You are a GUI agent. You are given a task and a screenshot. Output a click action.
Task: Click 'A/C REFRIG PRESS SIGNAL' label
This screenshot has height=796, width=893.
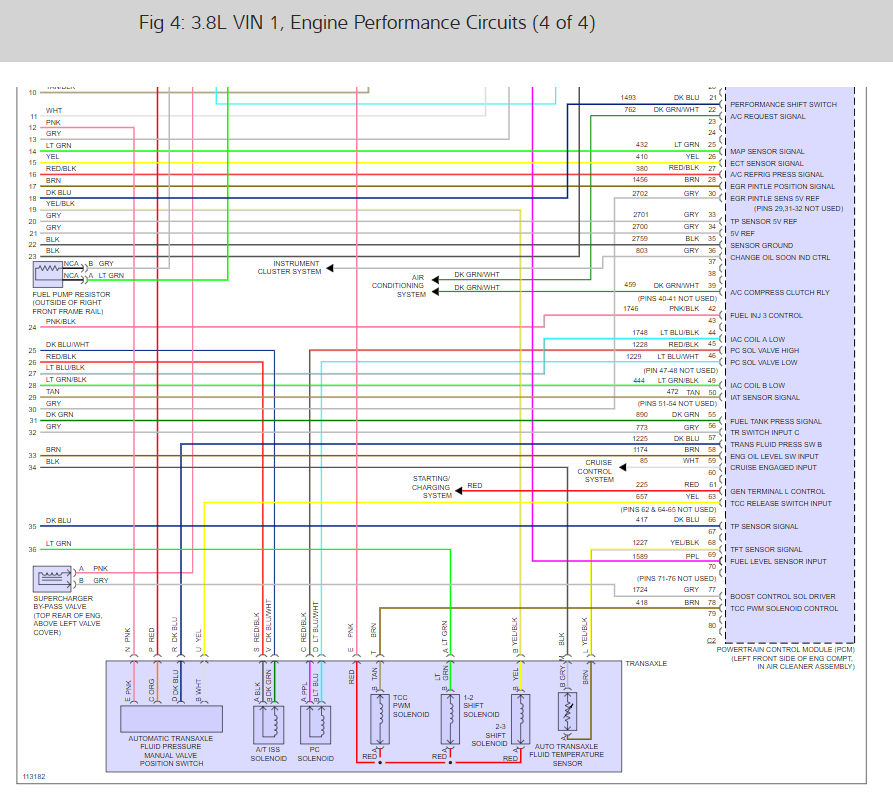[x=777, y=175]
